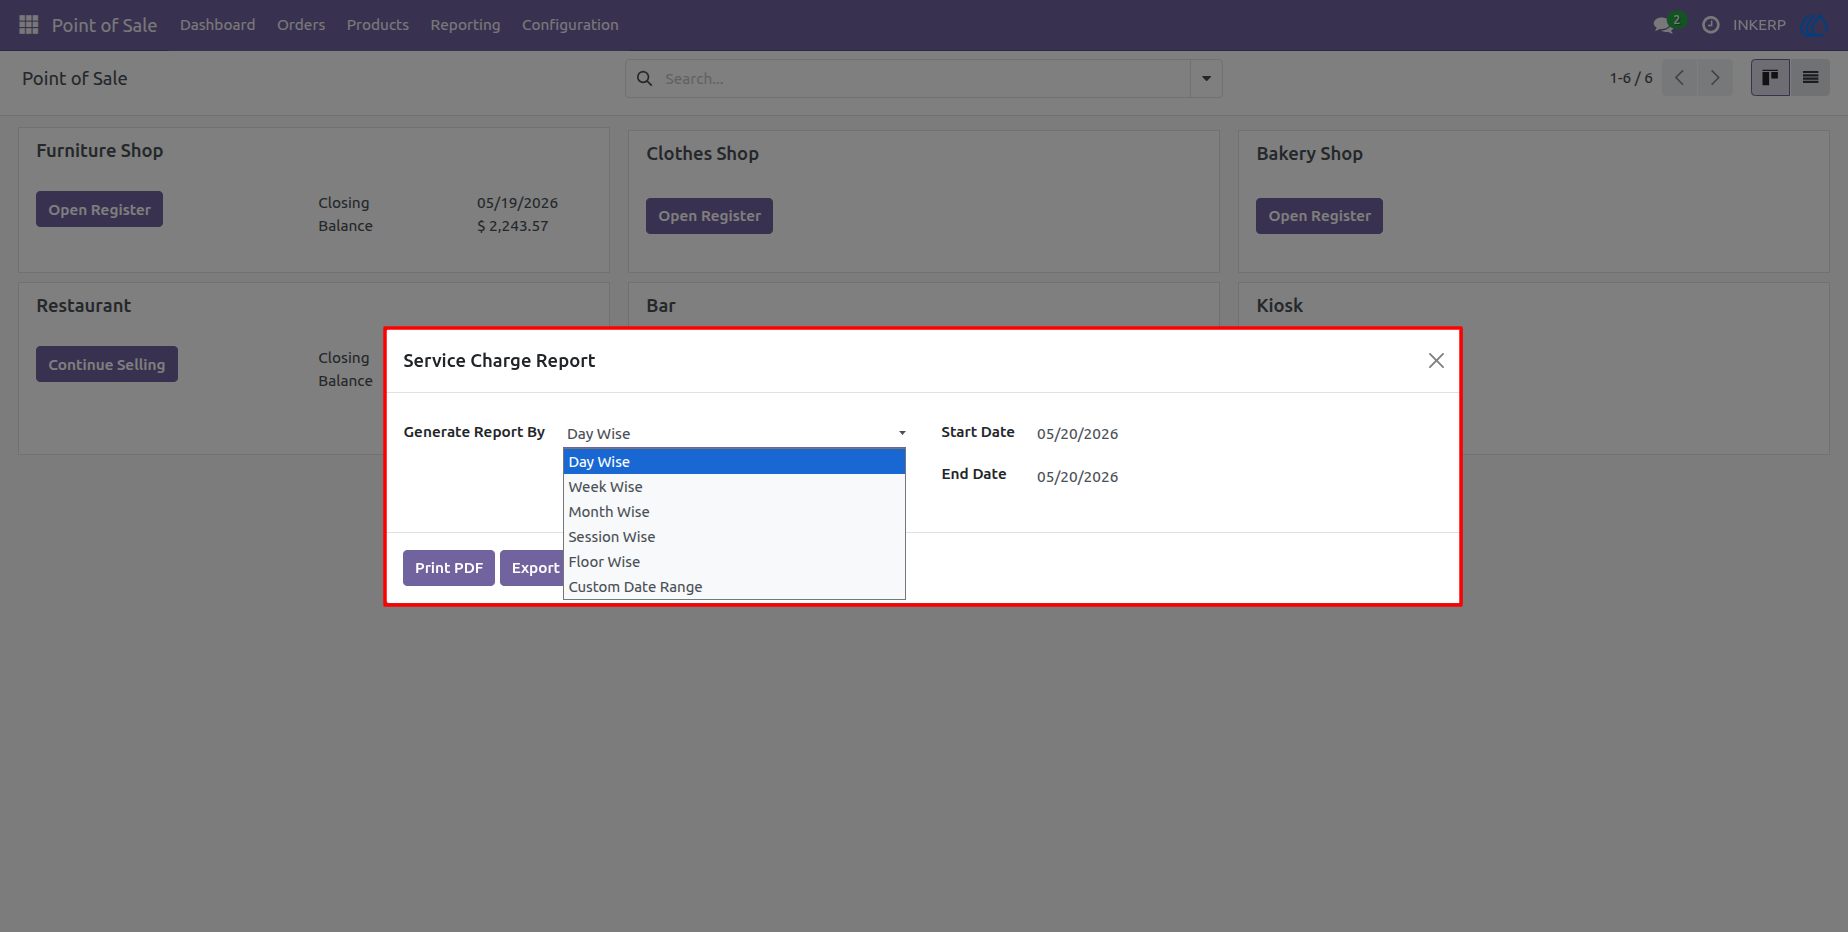Image resolution: width=1848 pixels, height=932 pixels.
Task: Open Register for Bakery Shop
Action: (1319, 216)
